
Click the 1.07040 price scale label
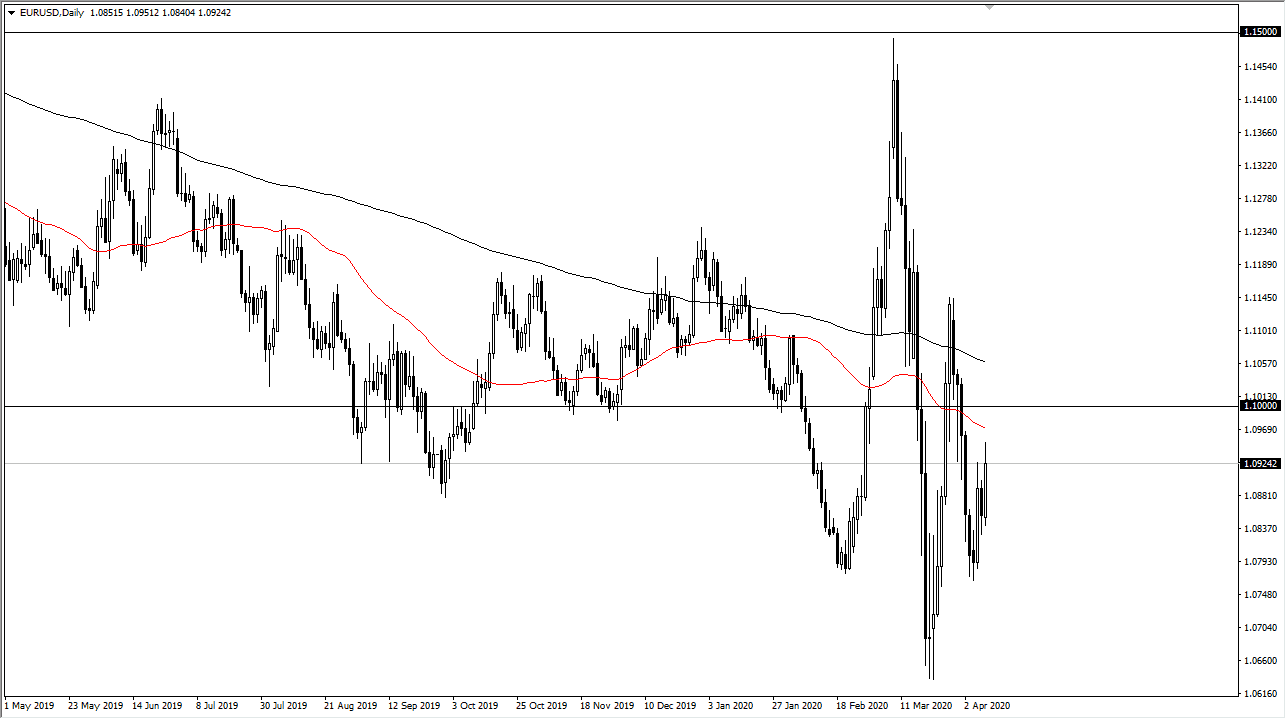(x=1261, y=628)
